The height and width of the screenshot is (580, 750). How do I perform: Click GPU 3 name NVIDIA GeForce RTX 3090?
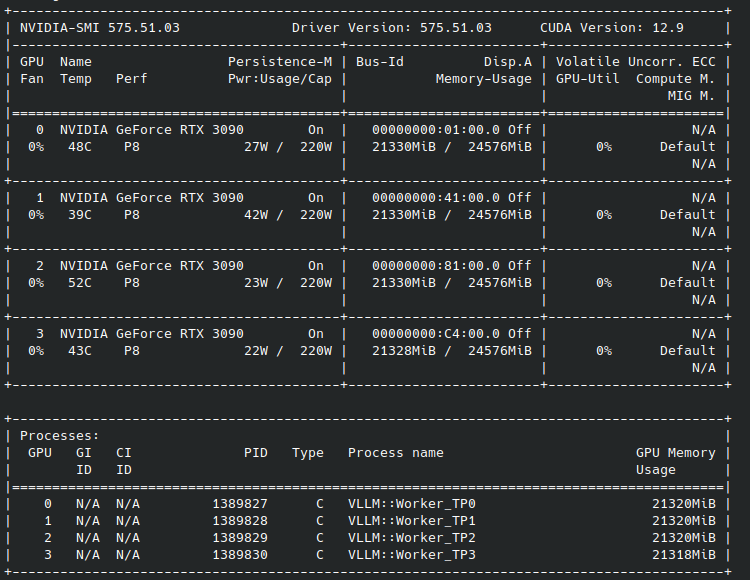(x=152, y=333)
